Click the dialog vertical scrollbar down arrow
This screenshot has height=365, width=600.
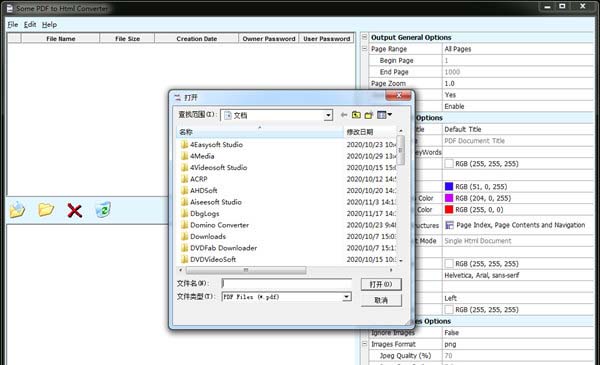401,261
